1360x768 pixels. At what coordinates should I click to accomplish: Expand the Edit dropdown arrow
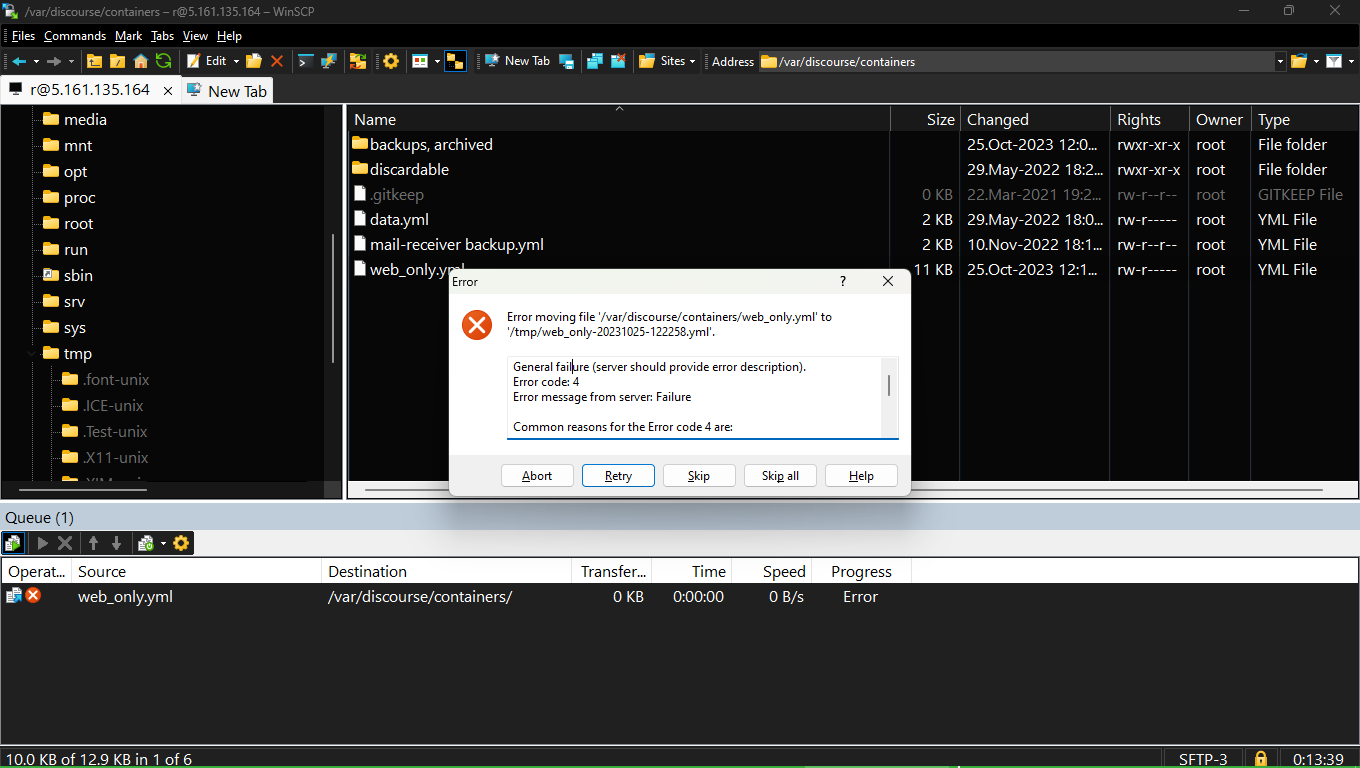pyautogui.click(x=236, y=61)
